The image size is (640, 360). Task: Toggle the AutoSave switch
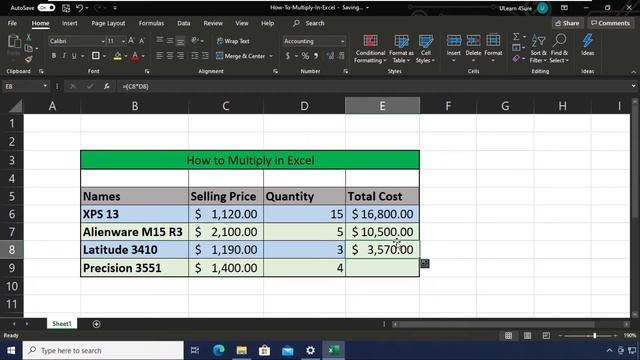(46, 8)
